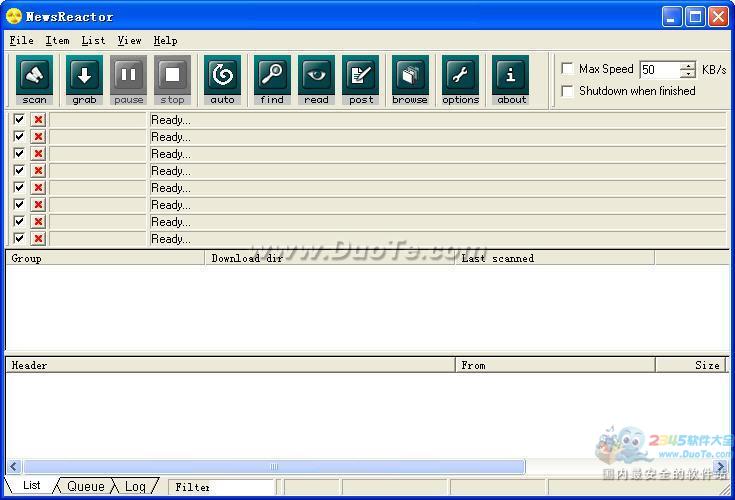
Task: Click the stop toolbar icon
Action: 172,80
